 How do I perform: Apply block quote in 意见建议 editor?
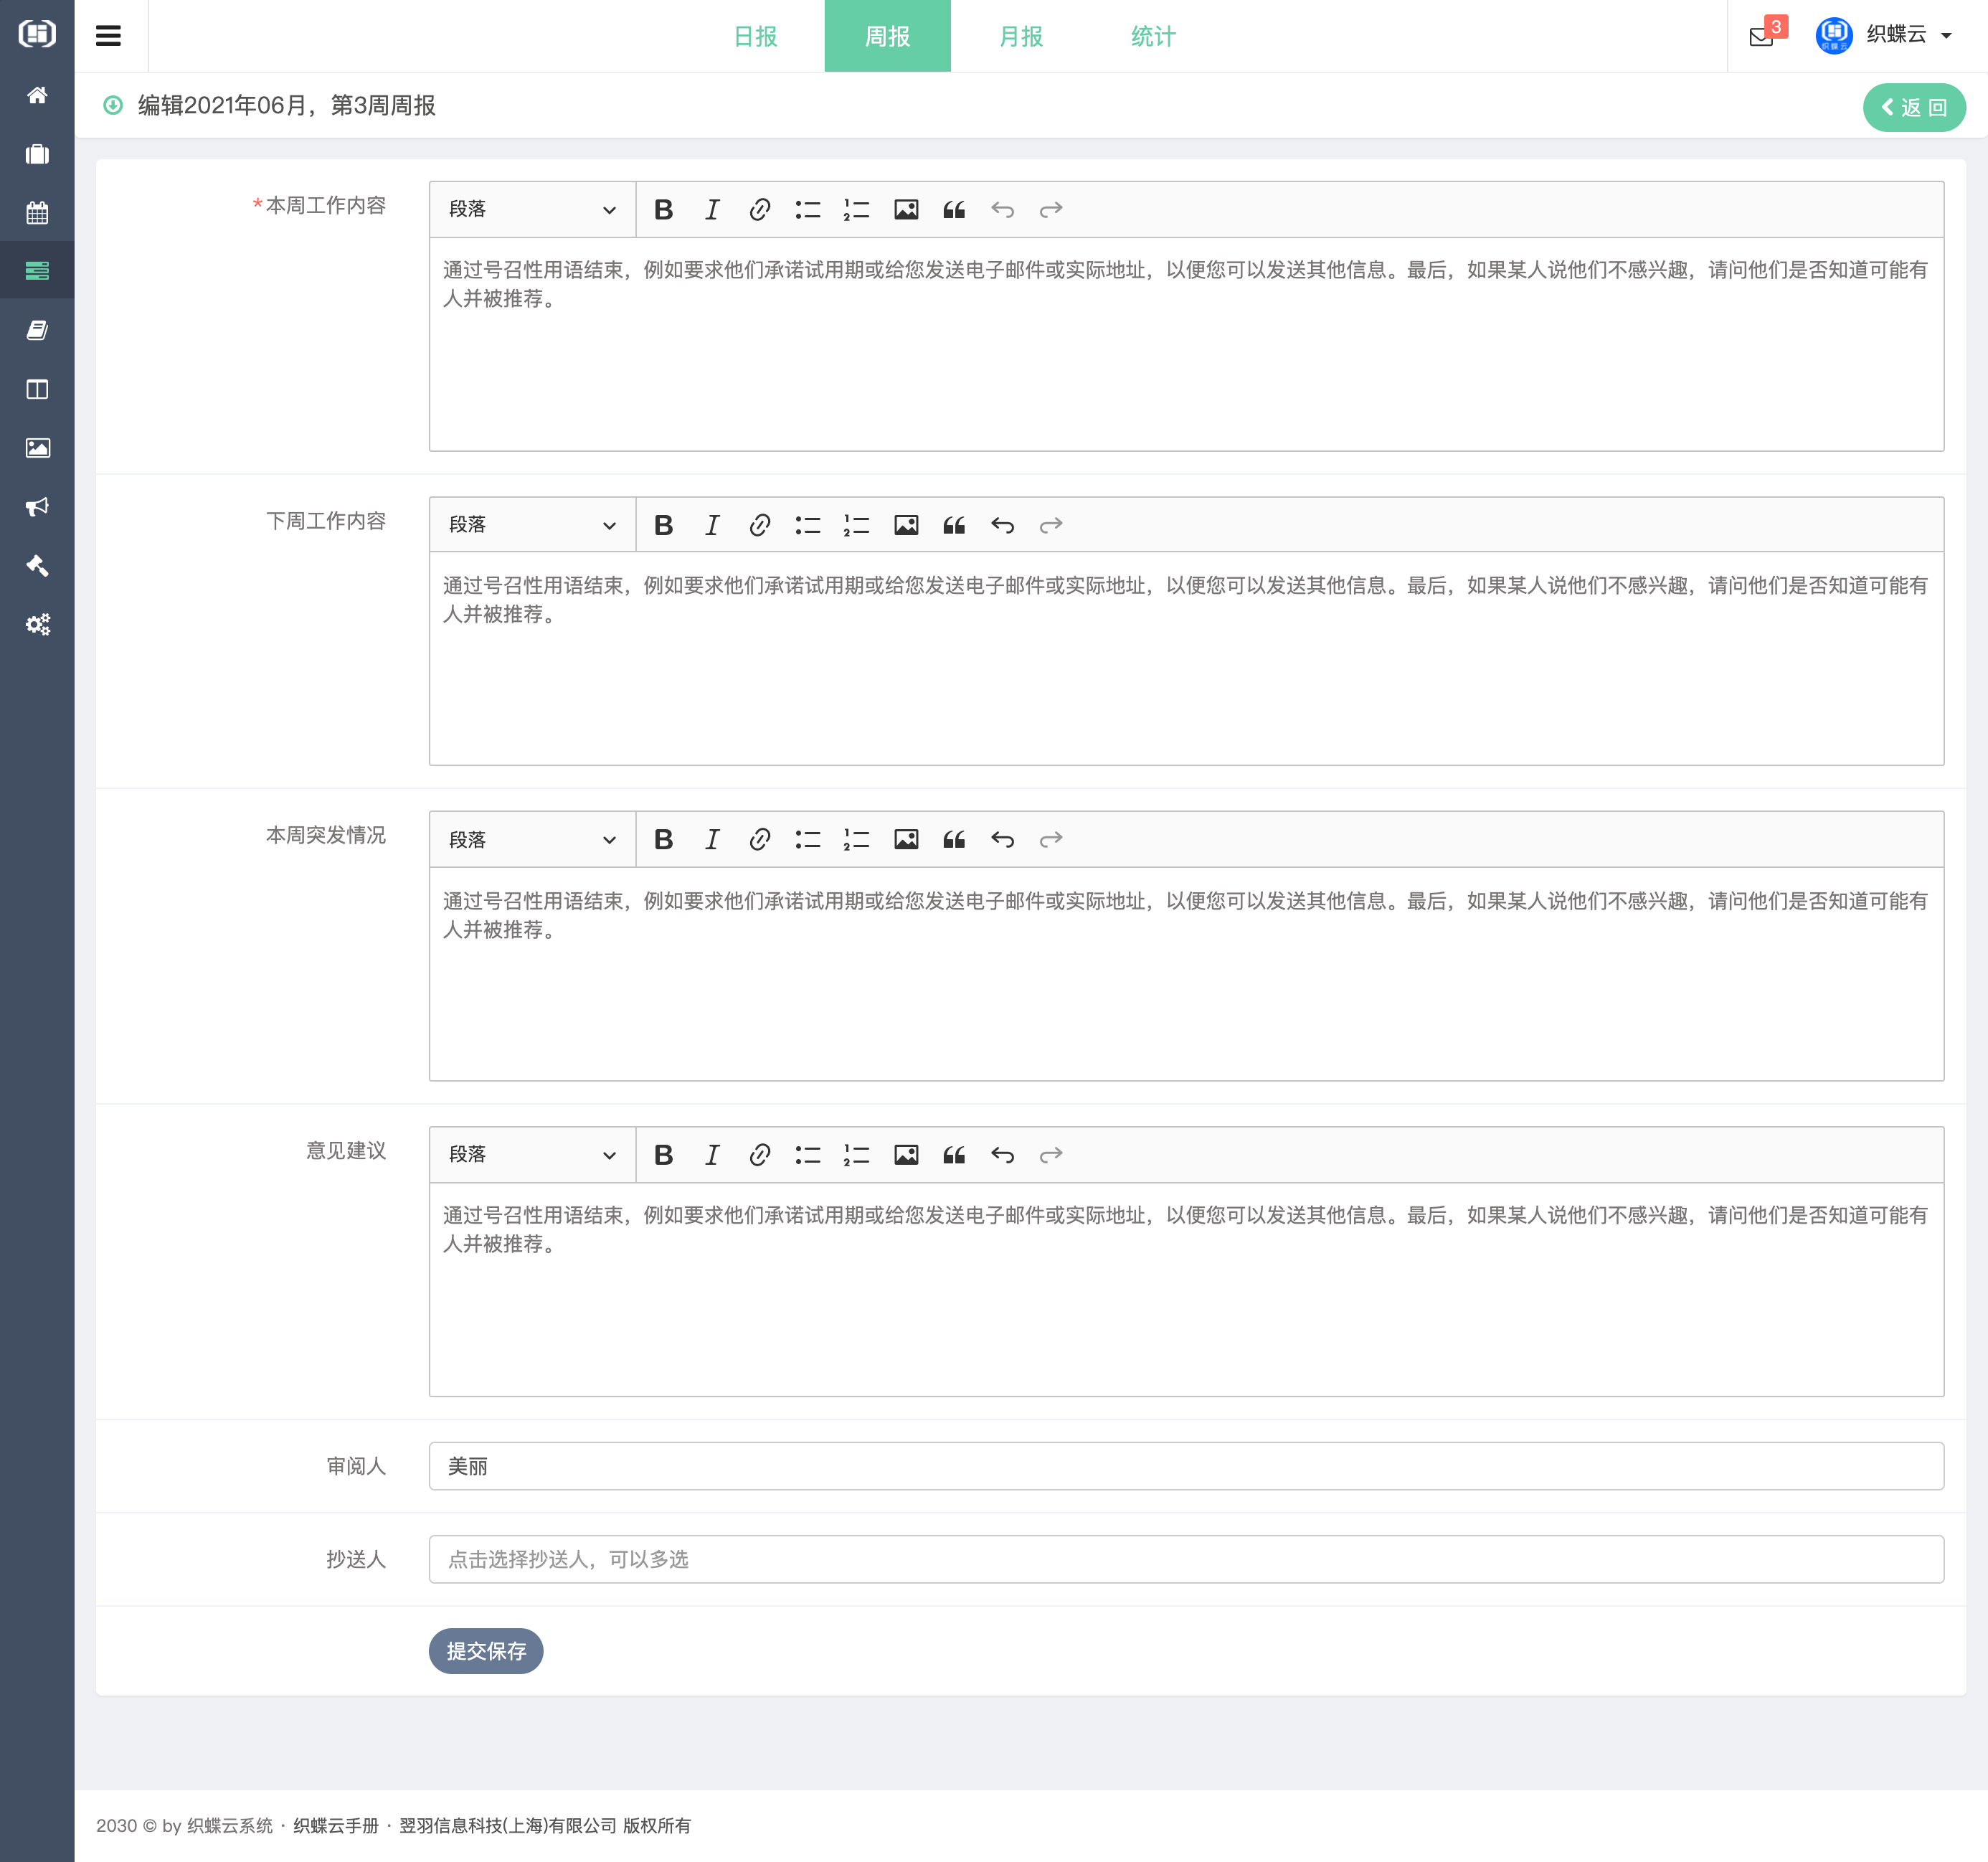[954, 1155]
